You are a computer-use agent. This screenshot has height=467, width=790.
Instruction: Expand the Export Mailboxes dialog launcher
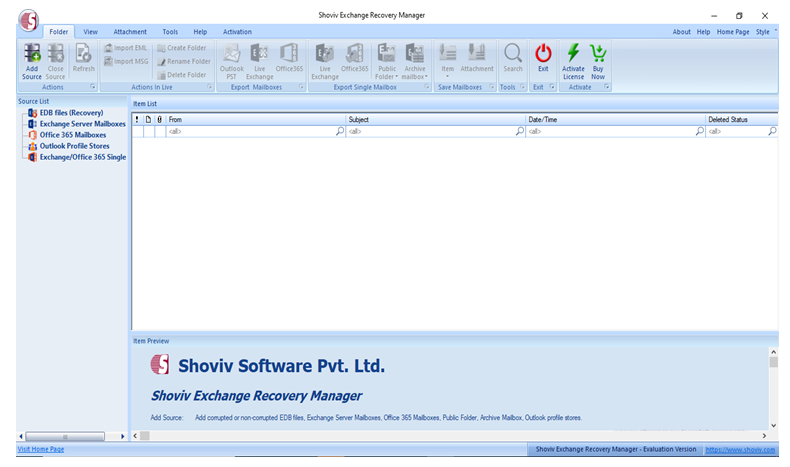301,87
